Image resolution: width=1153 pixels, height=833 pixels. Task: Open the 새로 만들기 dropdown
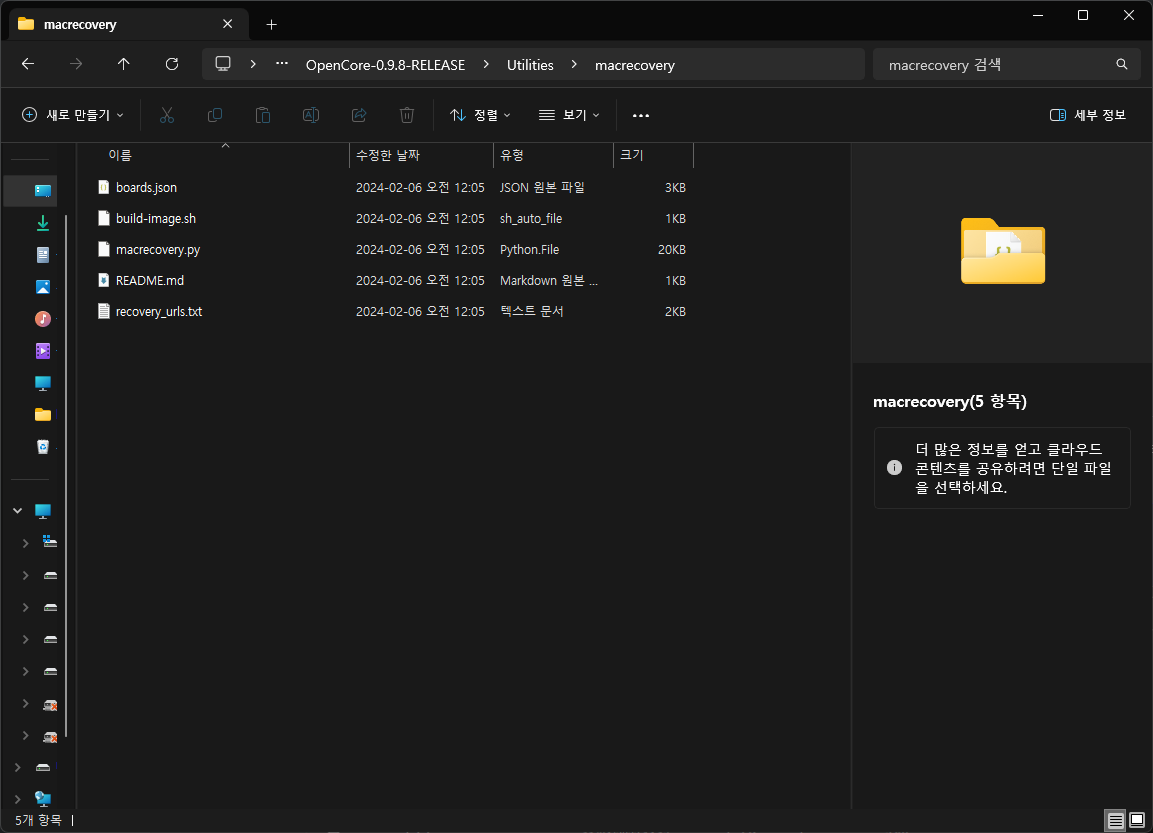click(72, 115)
